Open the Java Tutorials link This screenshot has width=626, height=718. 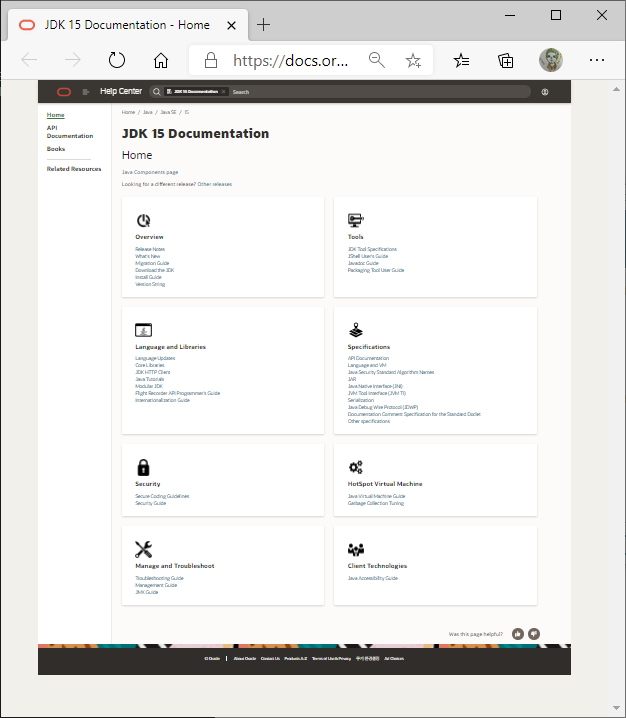[149, 379]
